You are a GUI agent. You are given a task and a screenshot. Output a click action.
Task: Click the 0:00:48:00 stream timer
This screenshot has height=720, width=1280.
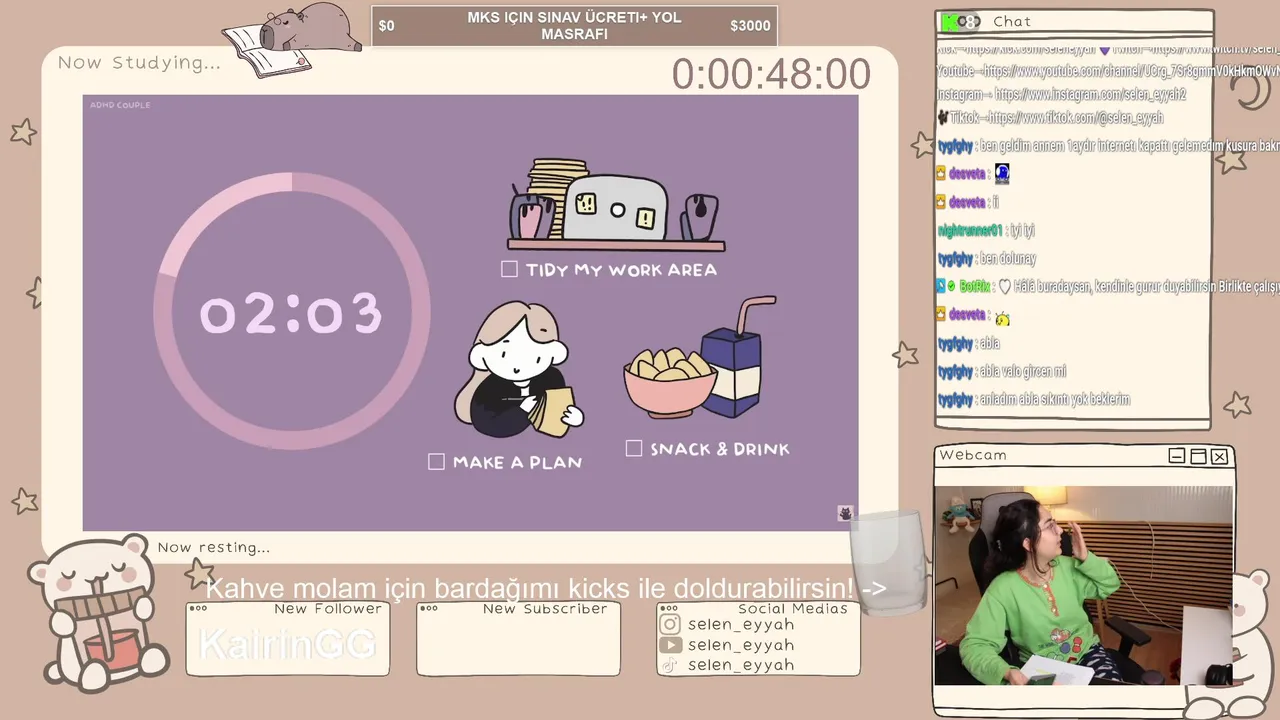click(x=771, y=74)
